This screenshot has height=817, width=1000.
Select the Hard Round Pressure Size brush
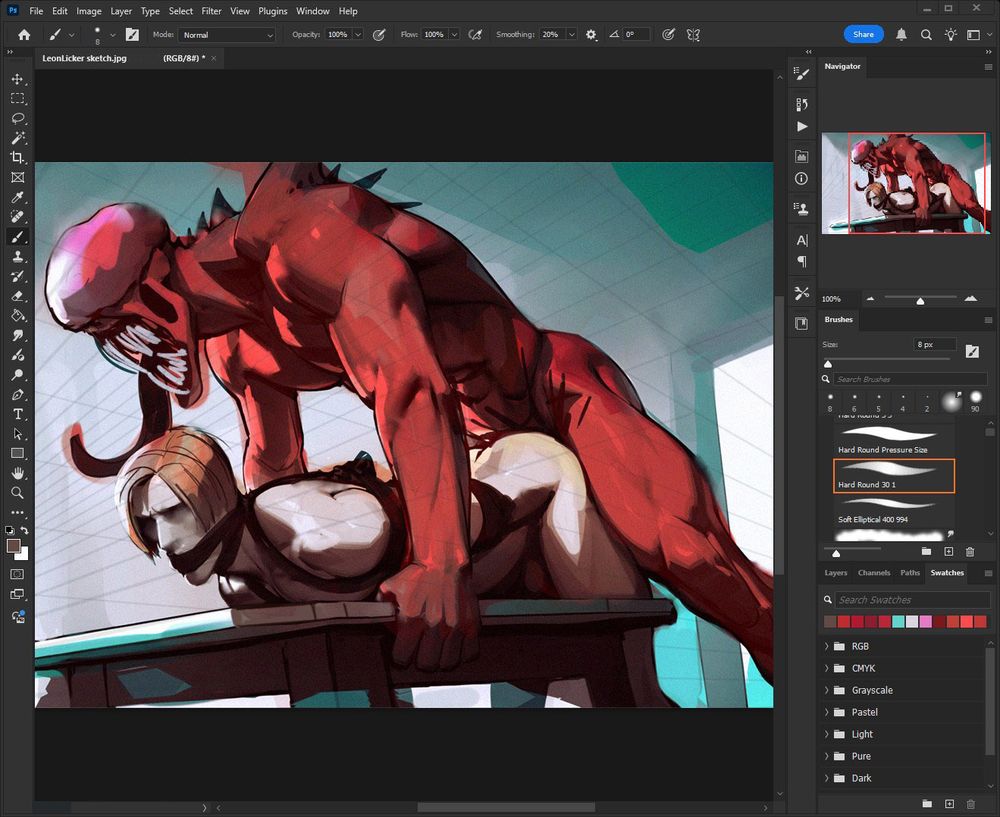click(x=893, y=441)
